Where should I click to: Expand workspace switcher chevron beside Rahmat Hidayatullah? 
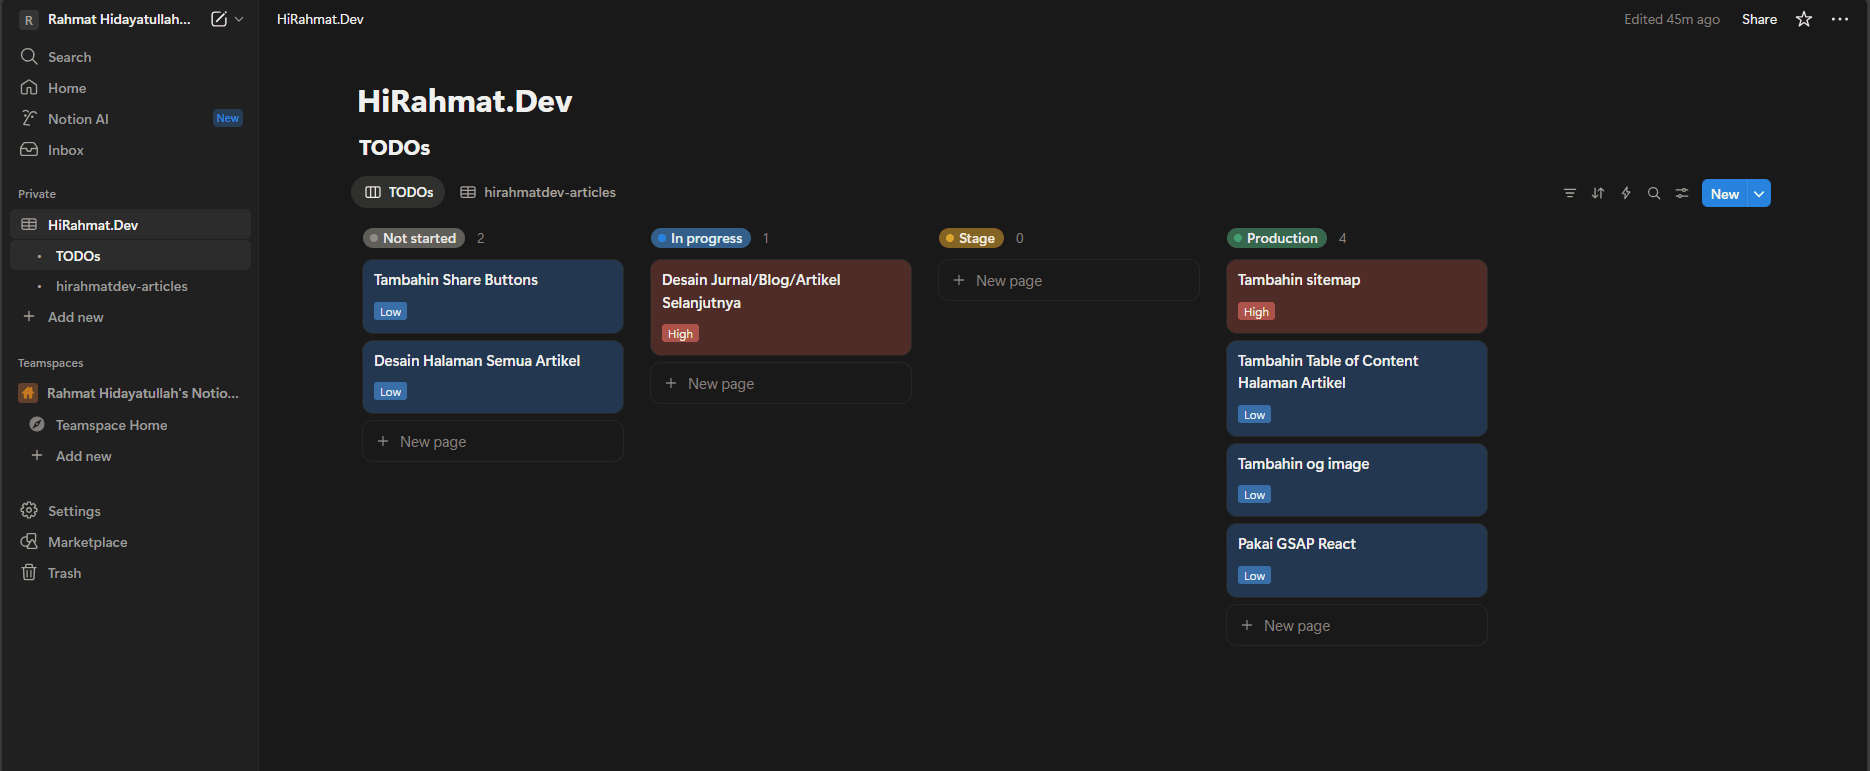240,19
